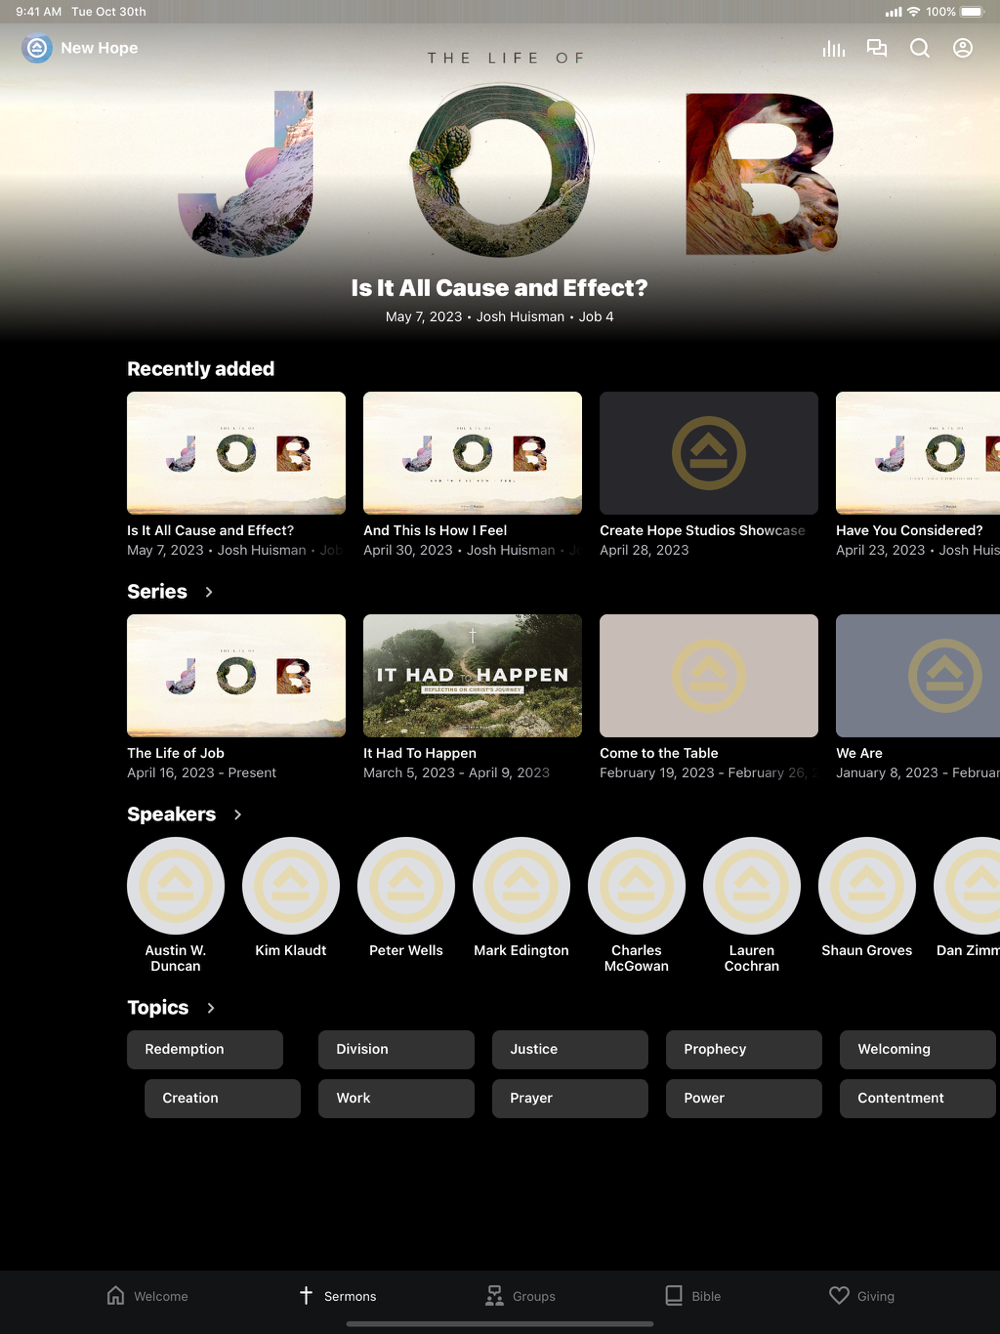Select speaker Austin W. Duncan avatar
1000x1334 pixels.
pos(176,886)
